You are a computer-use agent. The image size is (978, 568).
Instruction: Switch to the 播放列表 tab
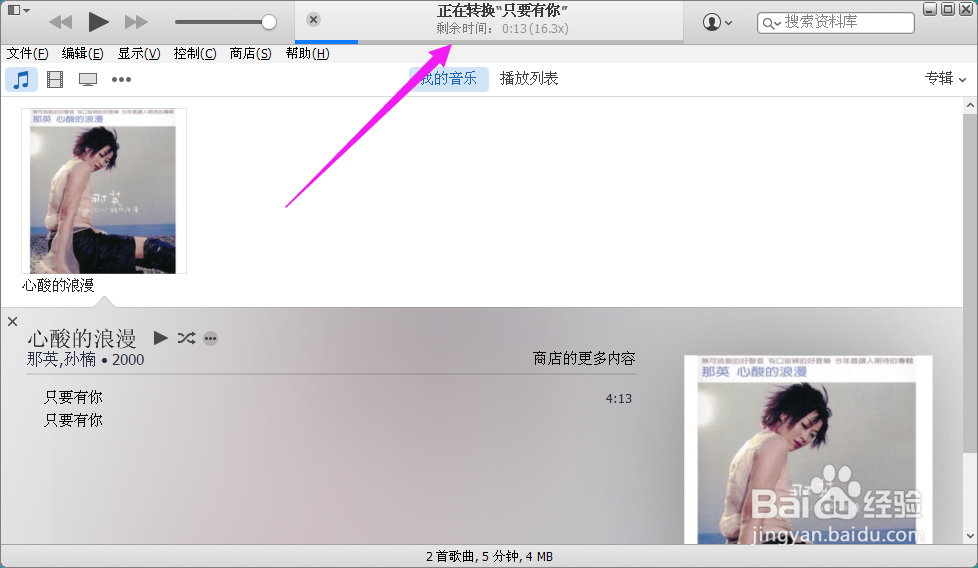coord(529,79)
